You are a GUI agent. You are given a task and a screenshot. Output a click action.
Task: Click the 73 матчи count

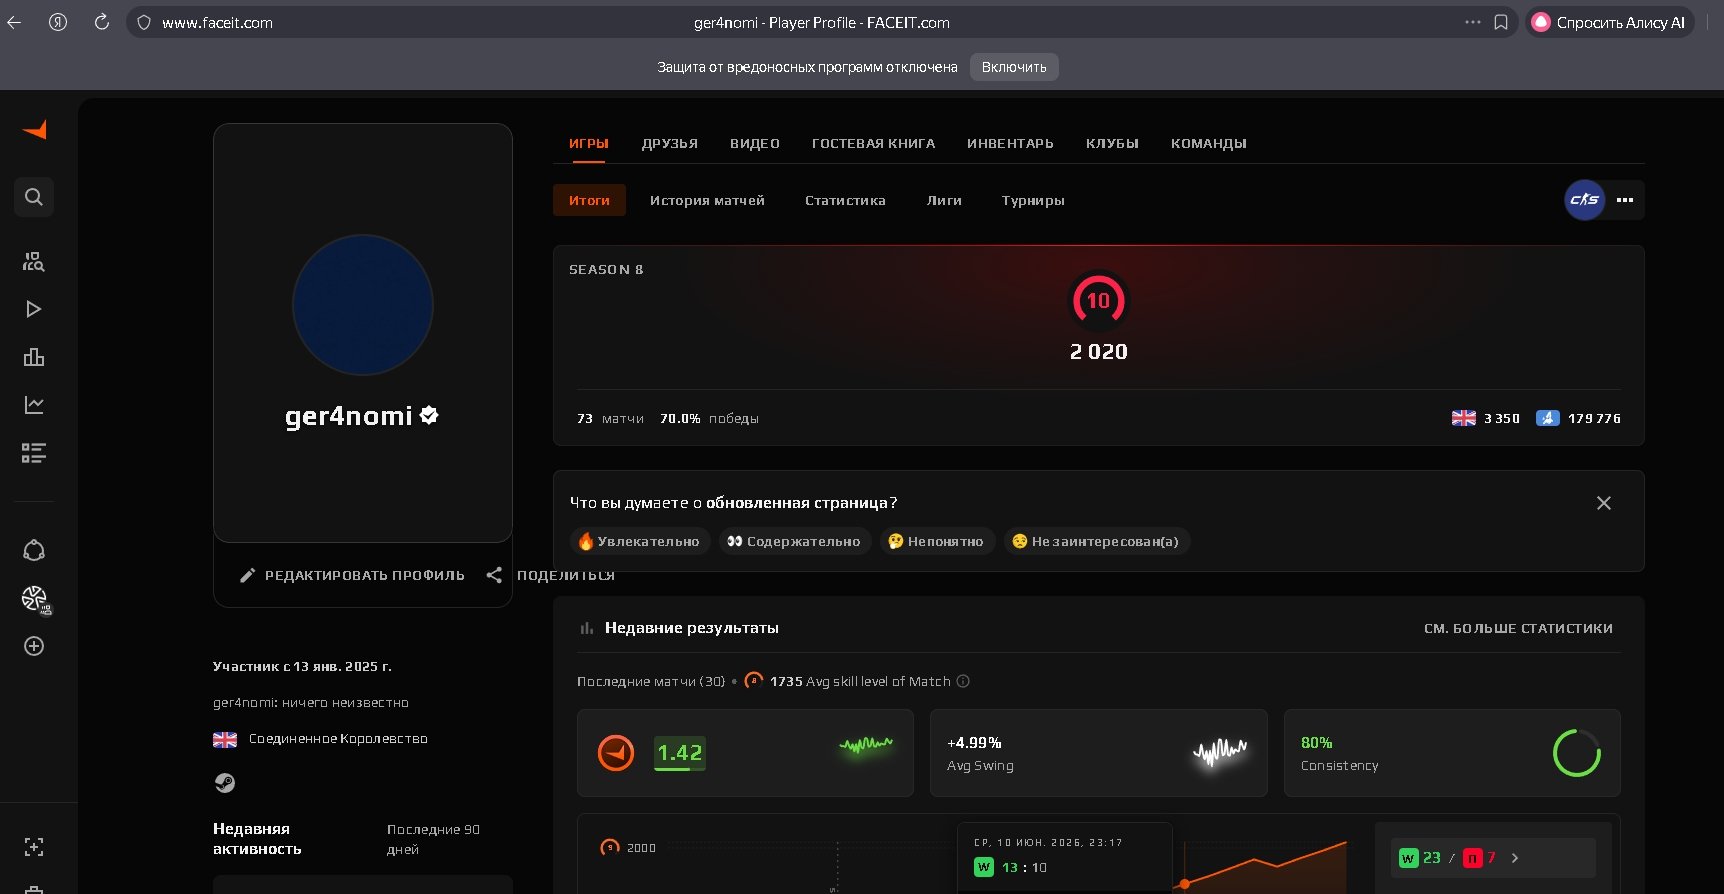click(610, 418)
